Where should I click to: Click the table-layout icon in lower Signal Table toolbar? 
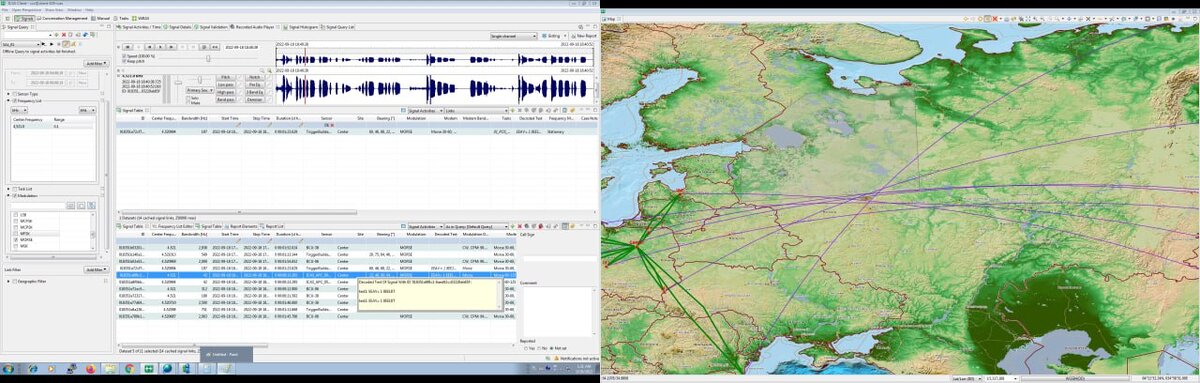pos(565,227)
